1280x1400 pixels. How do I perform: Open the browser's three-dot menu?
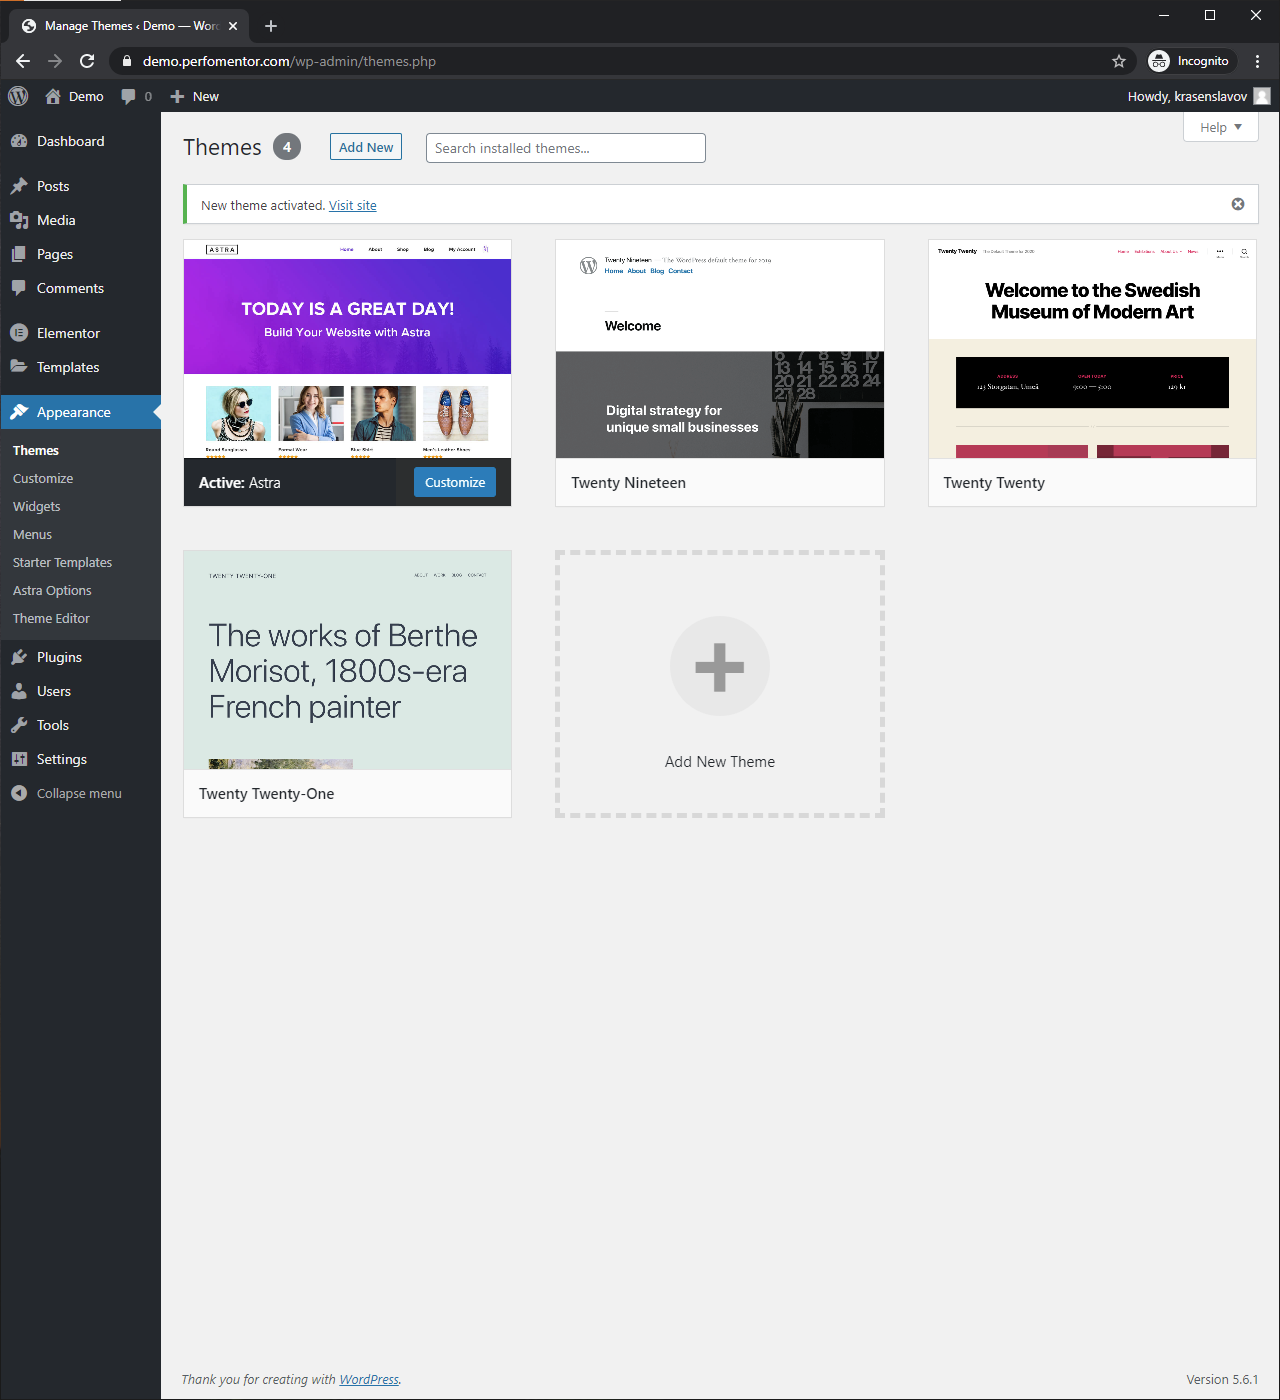(1257, 61)
